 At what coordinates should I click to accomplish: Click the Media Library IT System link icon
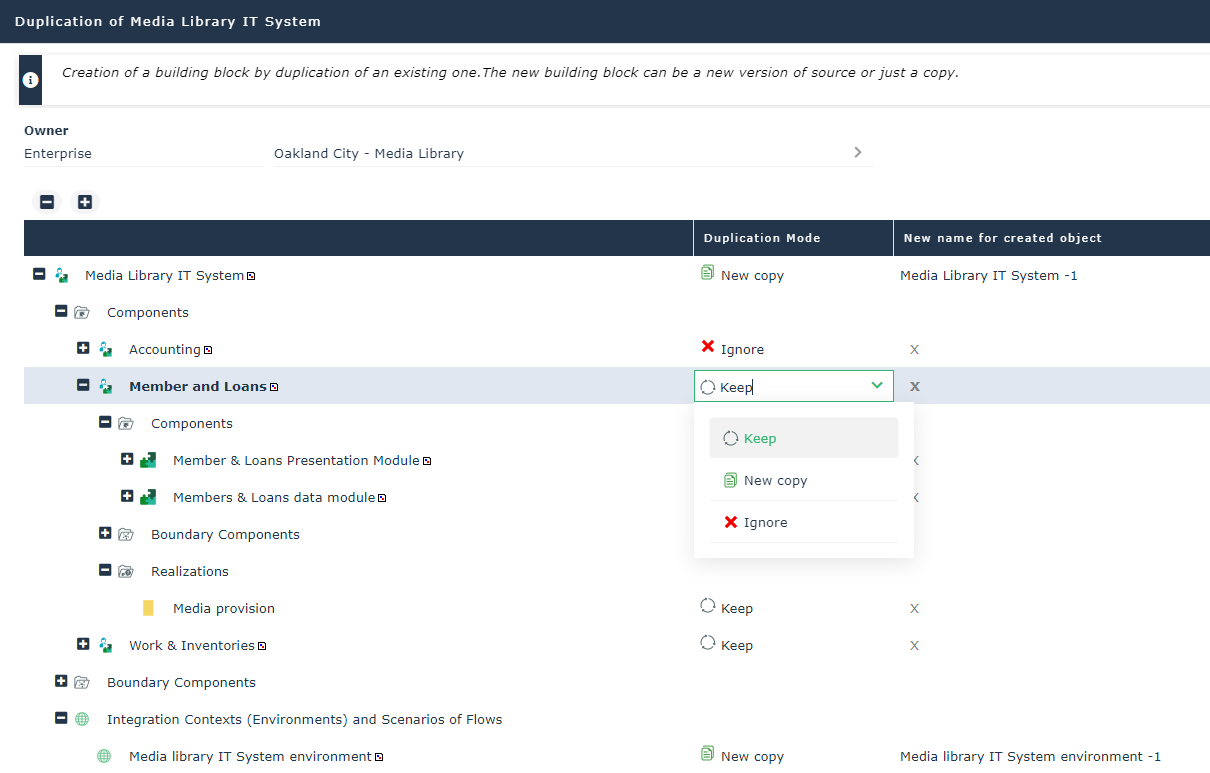(251, 276)
